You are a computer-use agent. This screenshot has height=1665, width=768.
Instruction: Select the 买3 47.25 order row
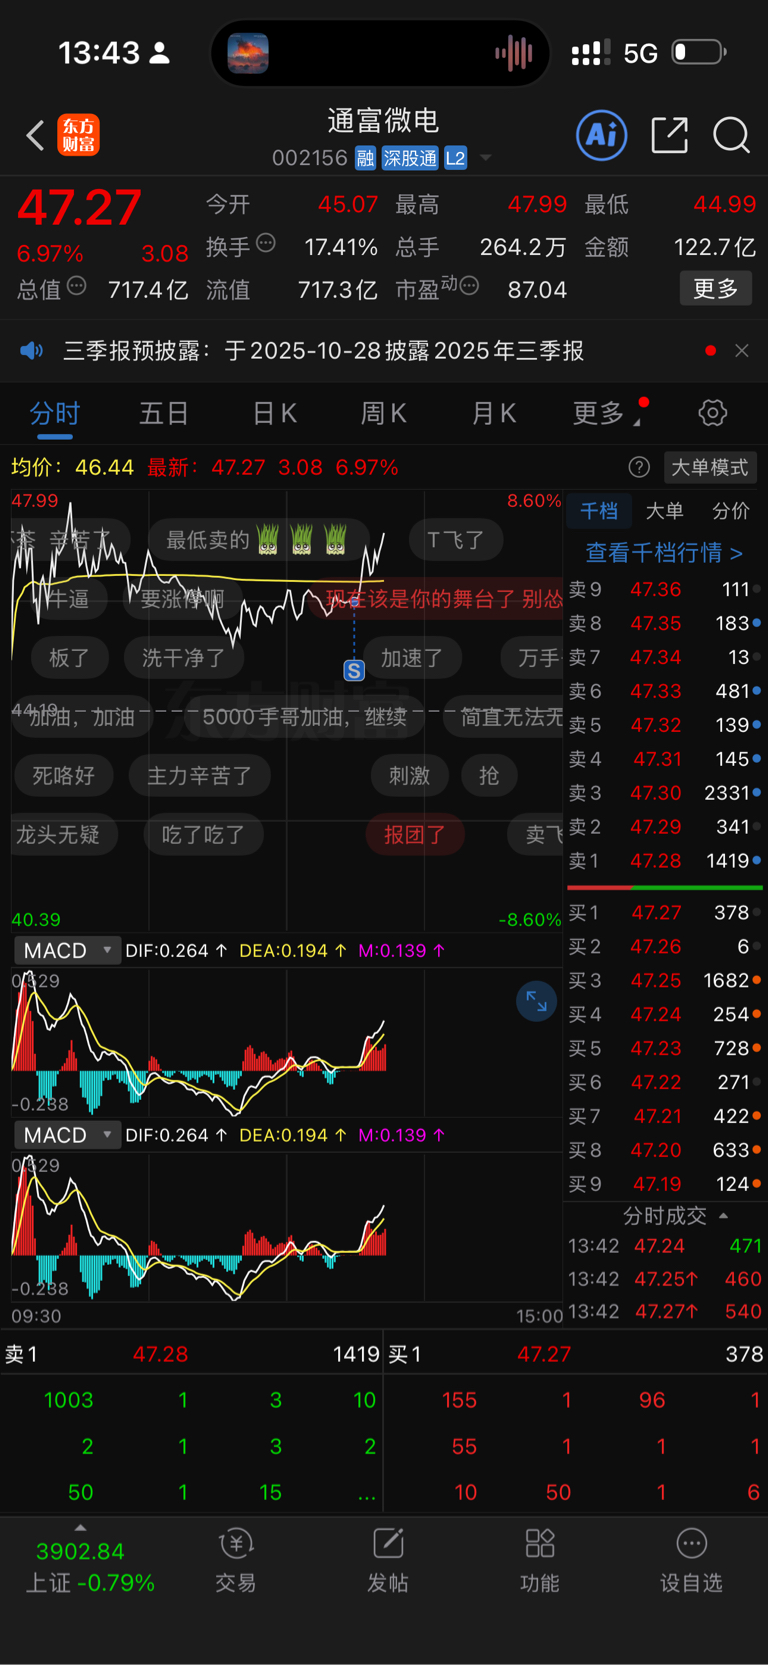pos(664,981)
